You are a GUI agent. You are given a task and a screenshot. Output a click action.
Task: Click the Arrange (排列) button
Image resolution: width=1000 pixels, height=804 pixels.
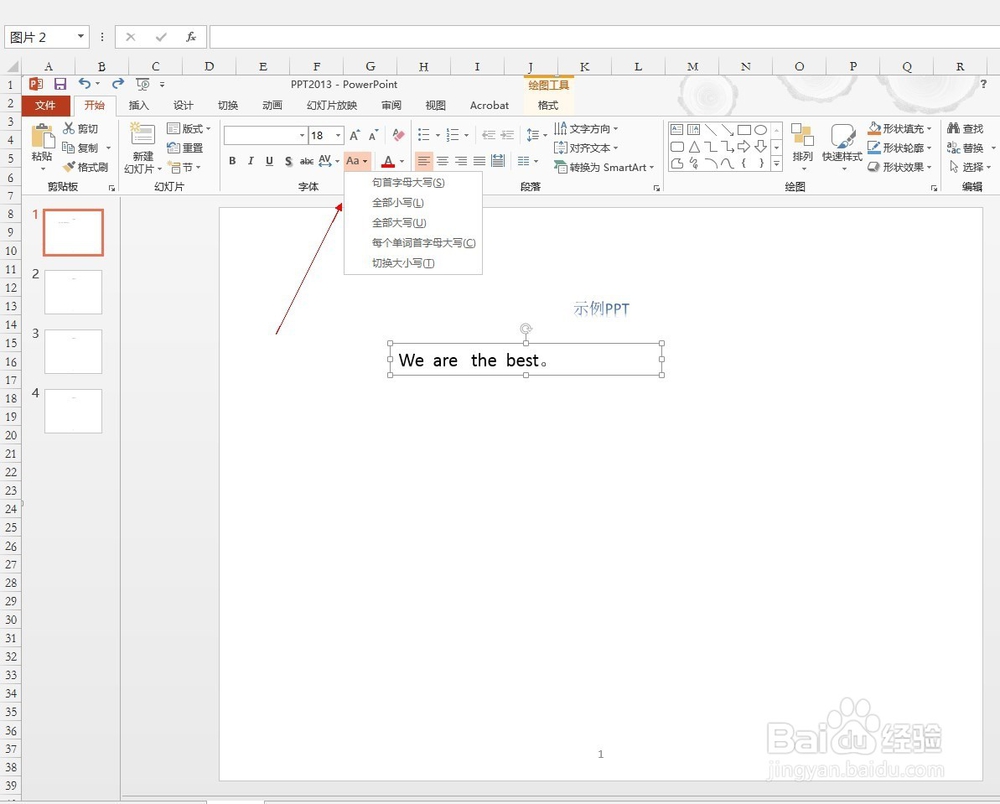(x=802, y=147)
